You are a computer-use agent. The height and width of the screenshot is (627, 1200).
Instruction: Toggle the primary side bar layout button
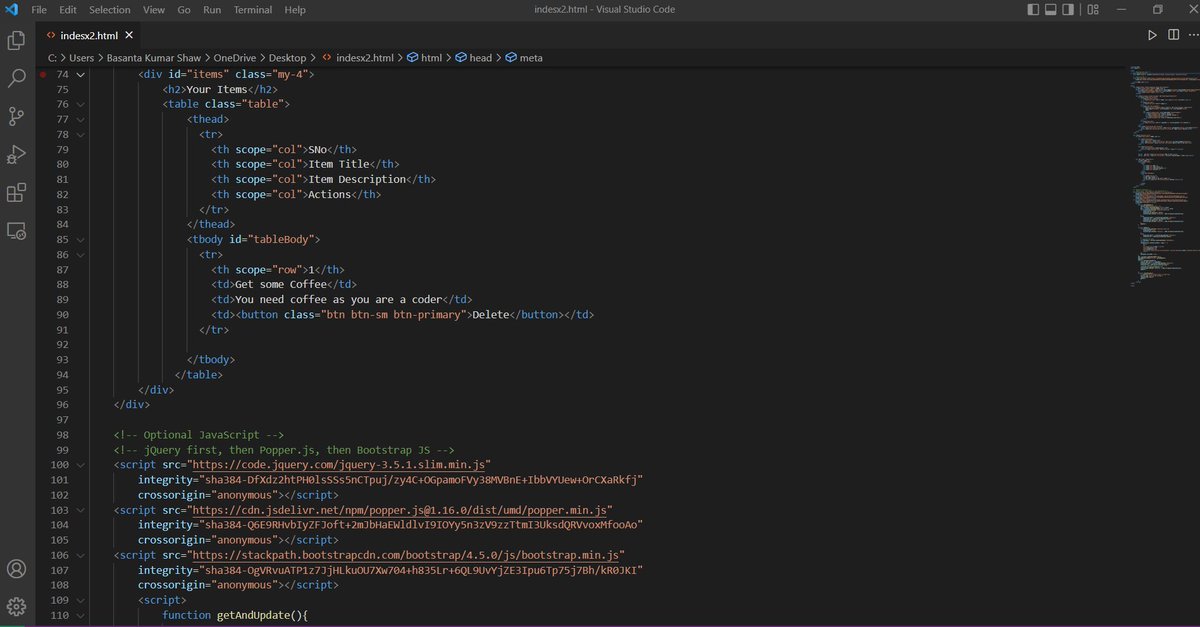click(x=1033, y=9)
